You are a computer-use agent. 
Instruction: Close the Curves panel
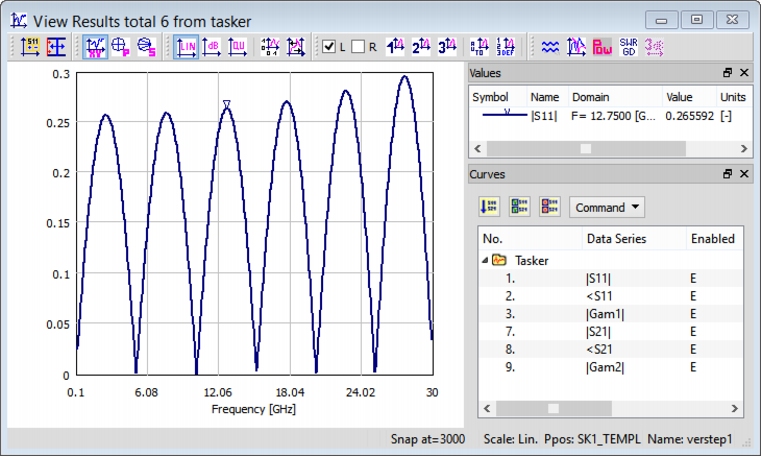coord(744,174)
